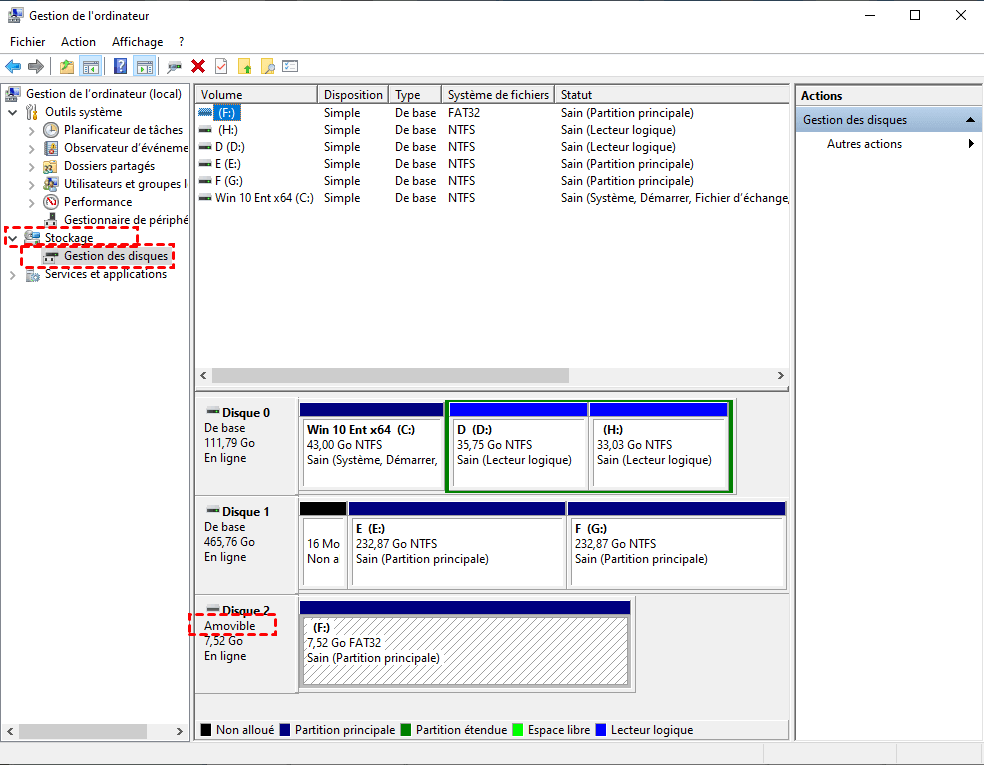Click the Properties checkmark page toolbar icon
This screenshot has height=765, width=984.
click(220, 66)
